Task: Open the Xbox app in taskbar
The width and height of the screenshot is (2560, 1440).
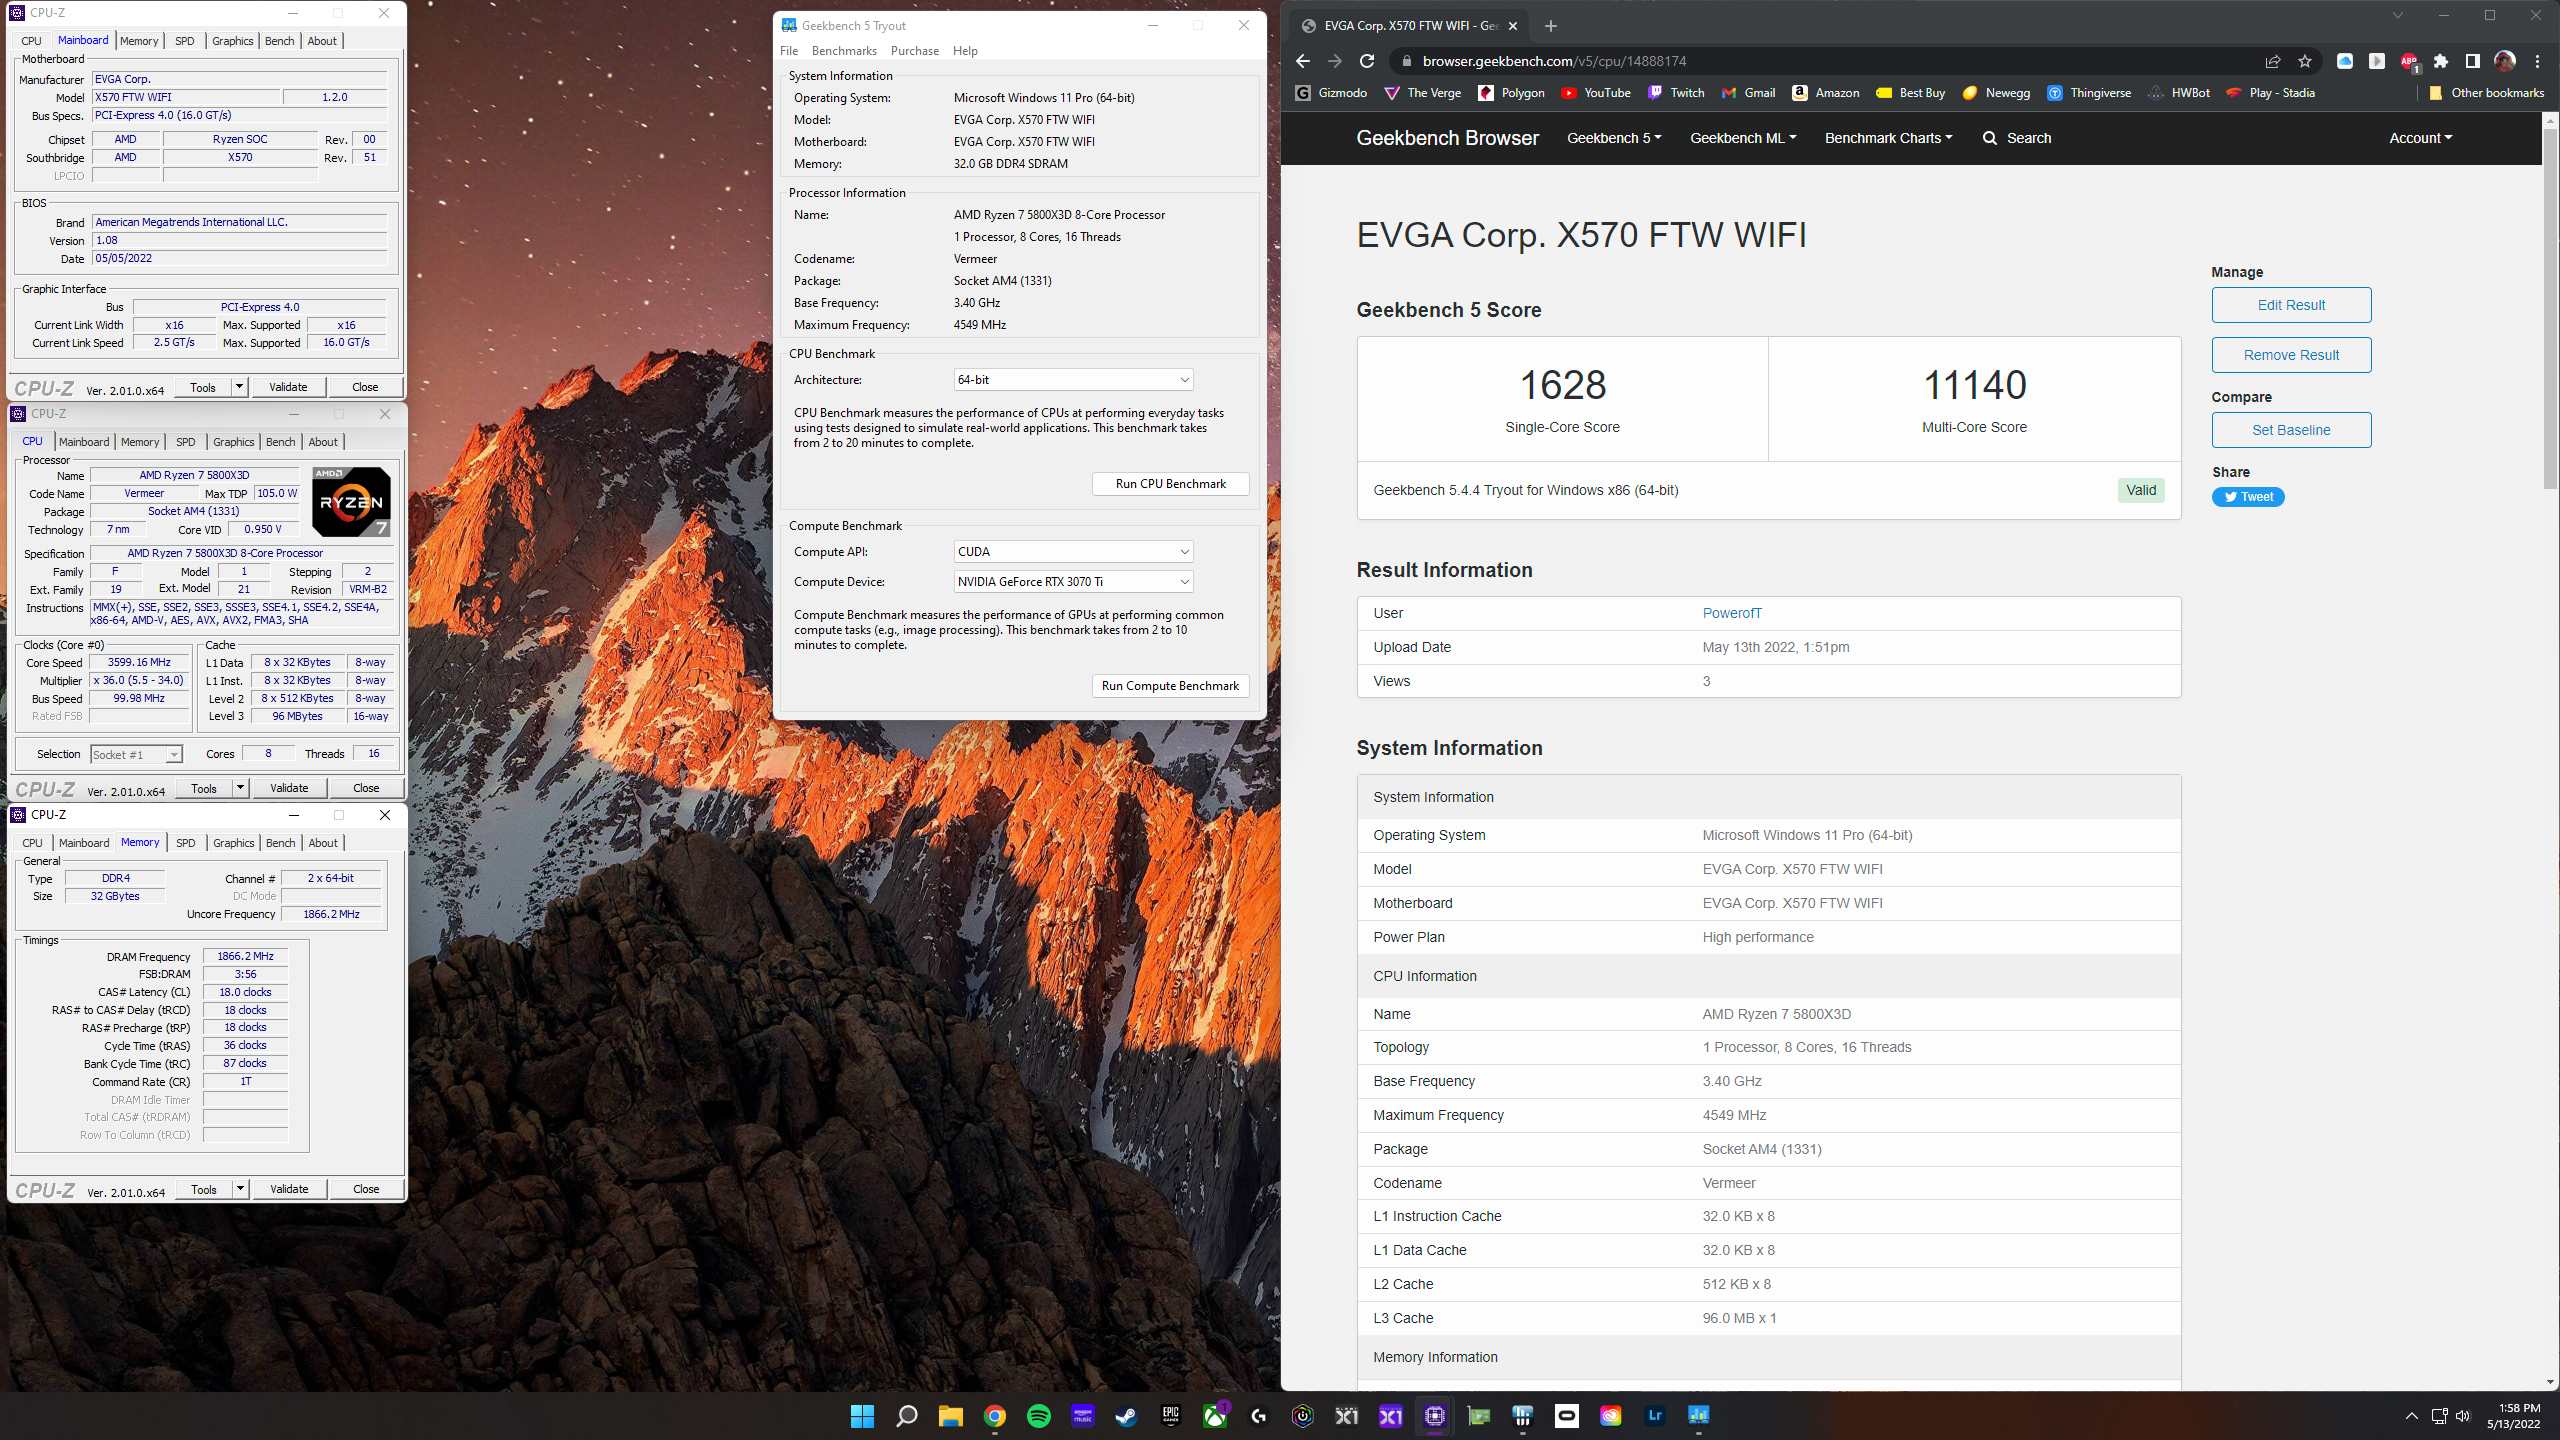Action: 1215,1415
